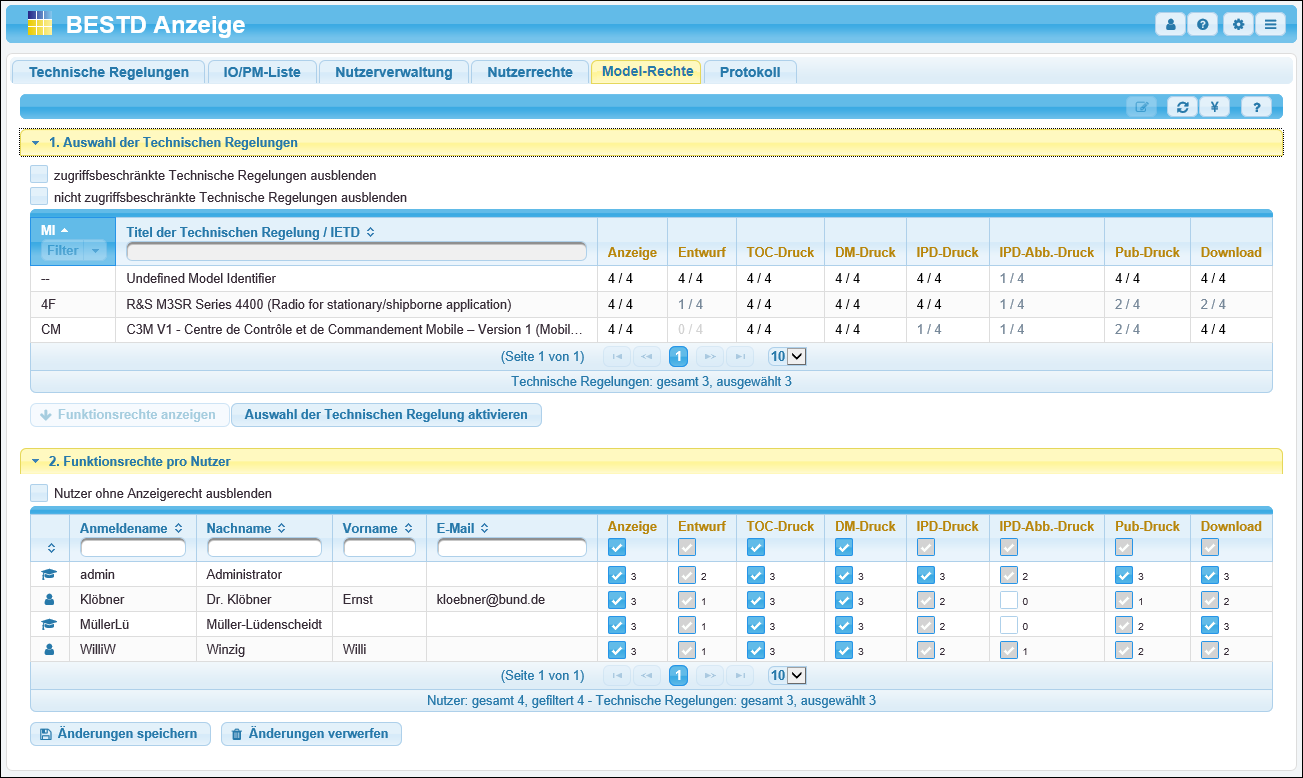Viewport: 1303px width, 778px height.
Task: Sort by user type icon column header
Action: [x=51, y=548]
